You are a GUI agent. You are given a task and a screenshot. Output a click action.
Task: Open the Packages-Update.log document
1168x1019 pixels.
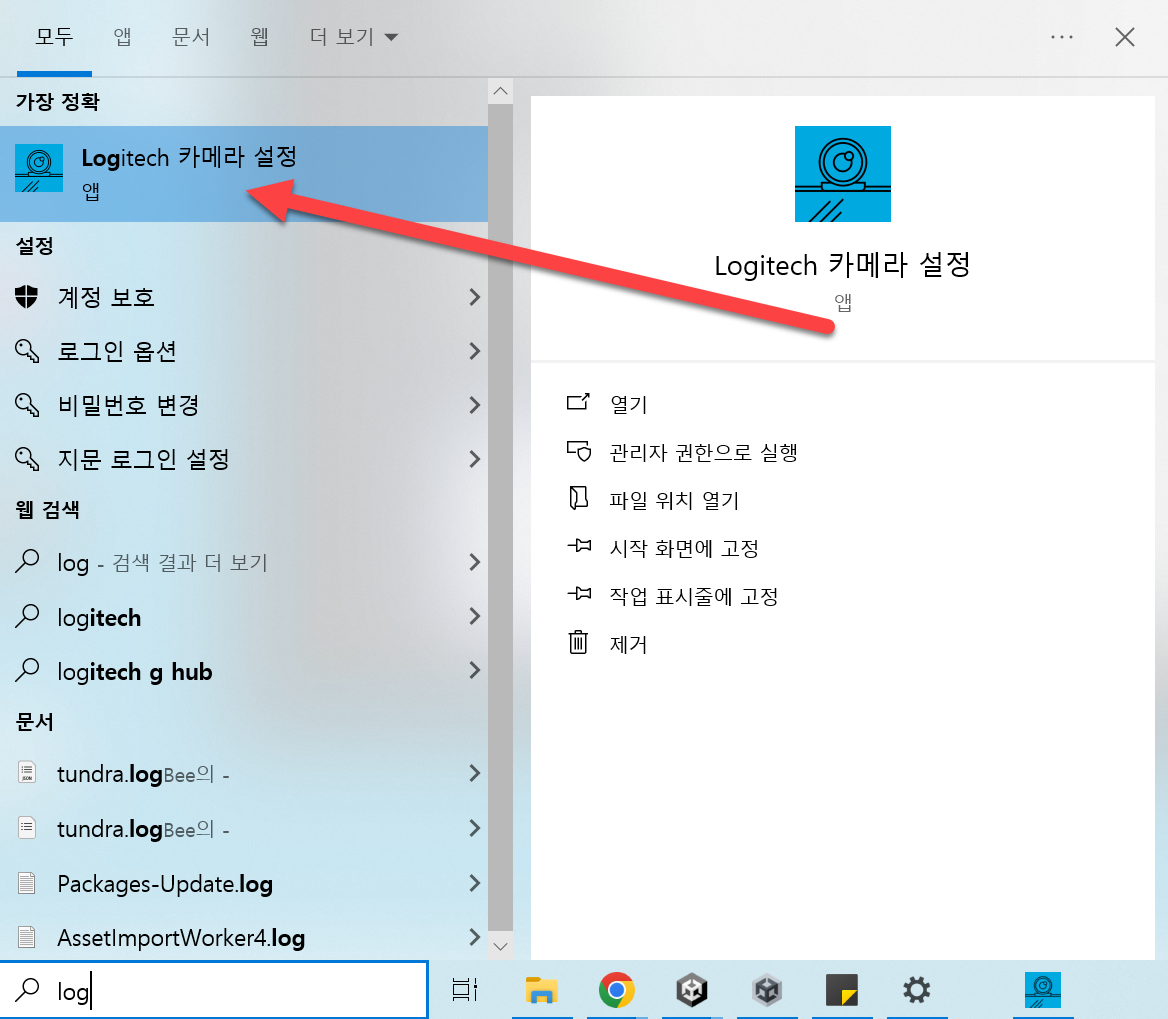pyautogui.click(x=244, y=883)
